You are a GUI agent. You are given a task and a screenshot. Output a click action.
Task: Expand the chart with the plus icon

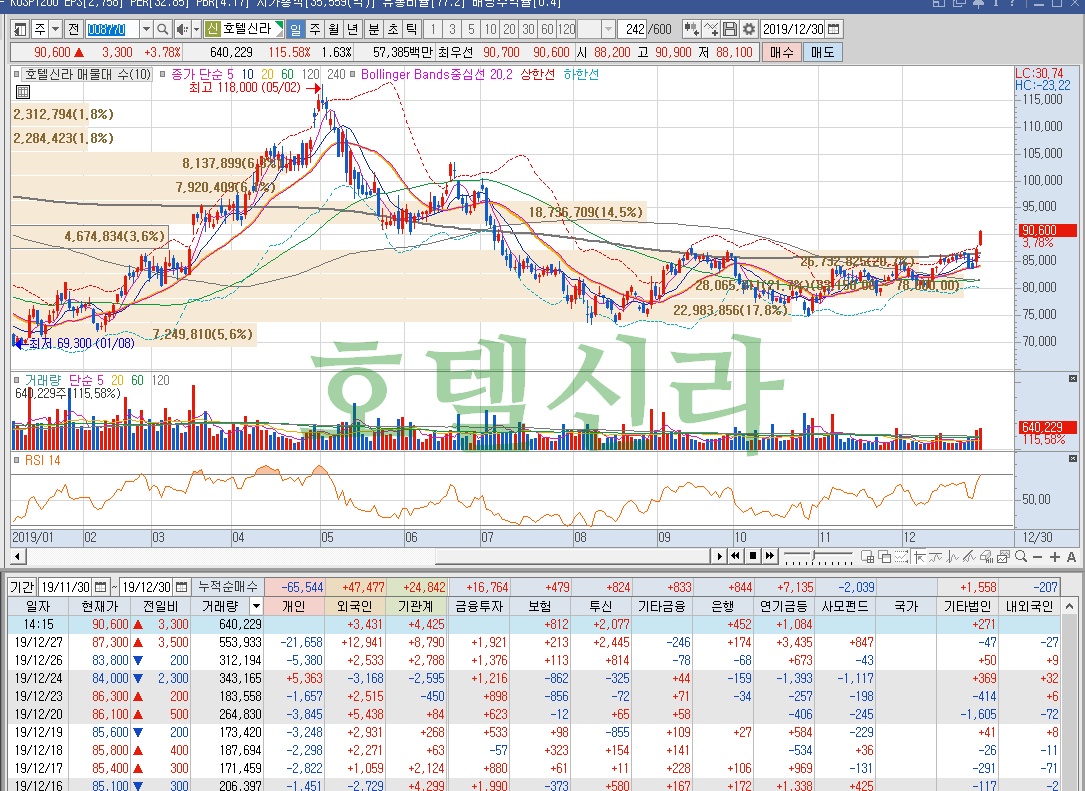(x=1055, y=556)
